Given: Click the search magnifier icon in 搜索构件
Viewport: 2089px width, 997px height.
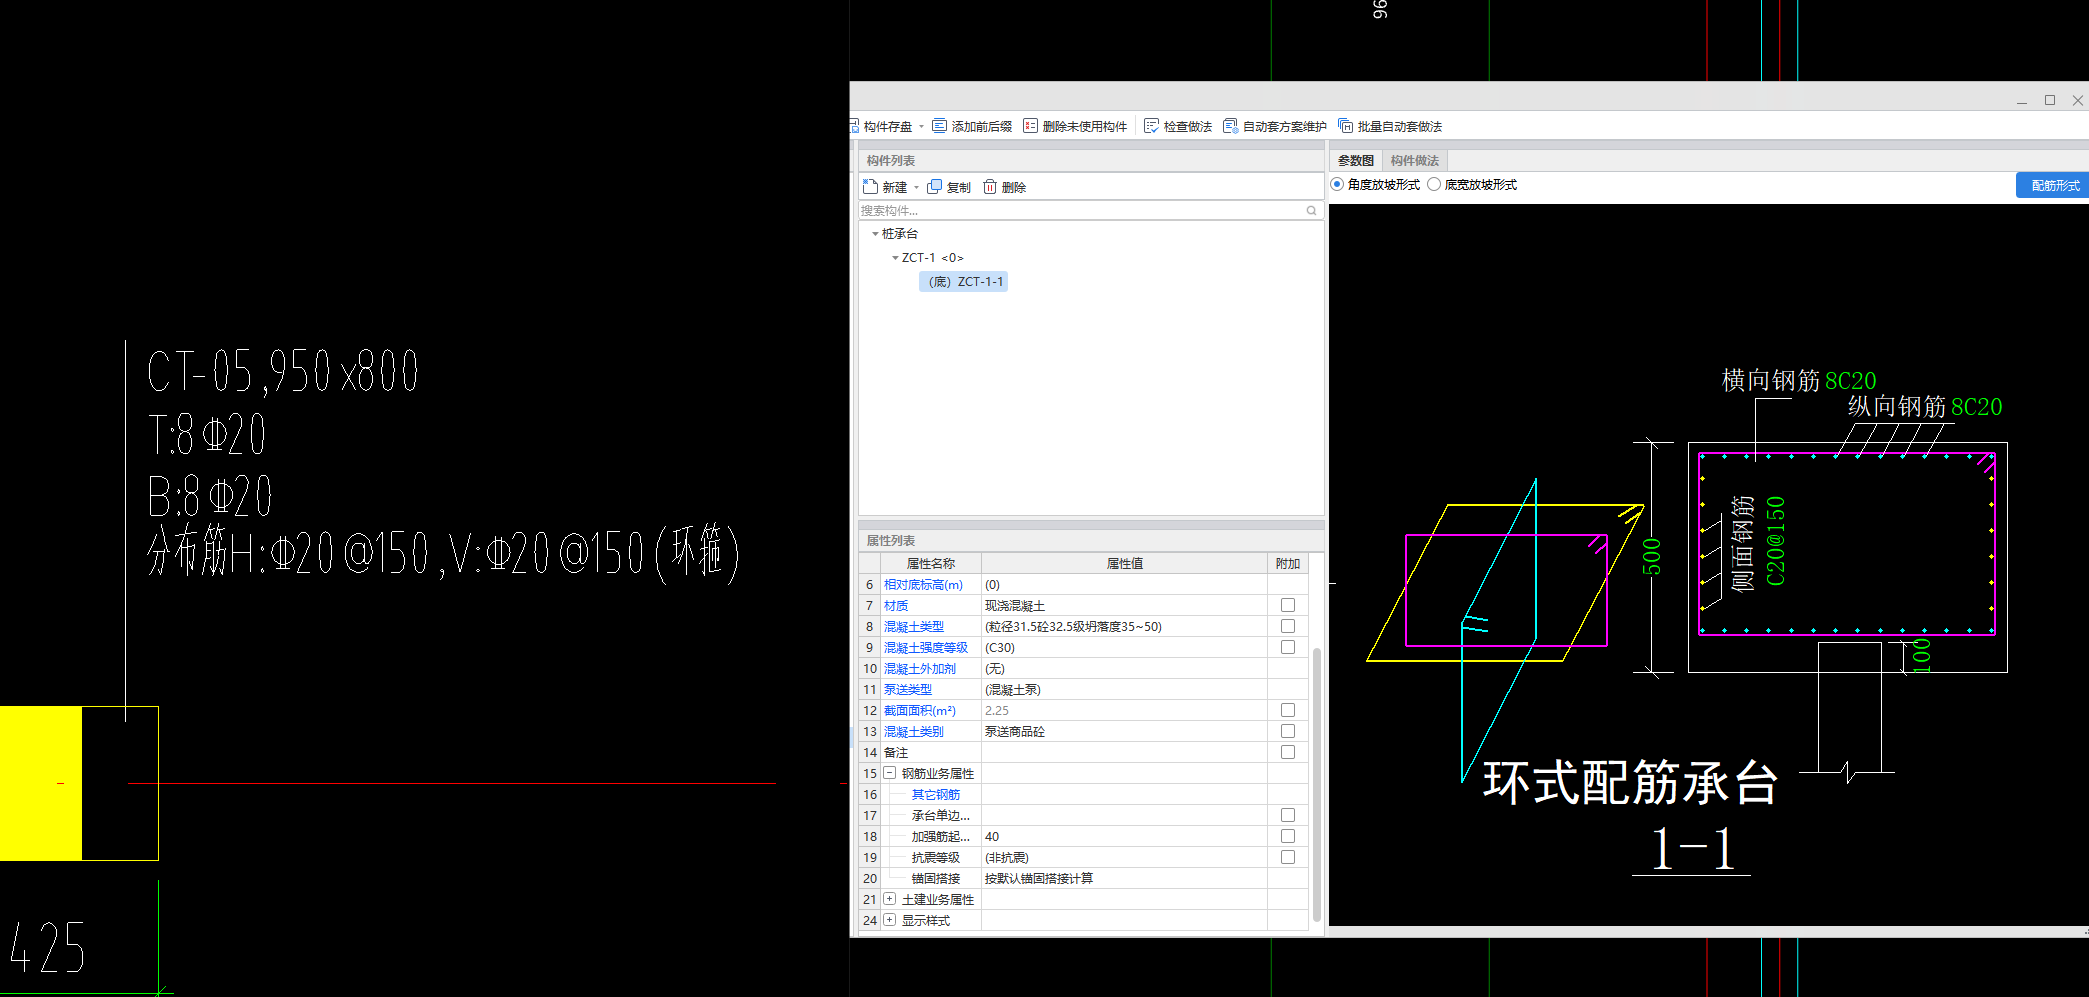Looking at the screenshot, I should [x=1311, y=210].
